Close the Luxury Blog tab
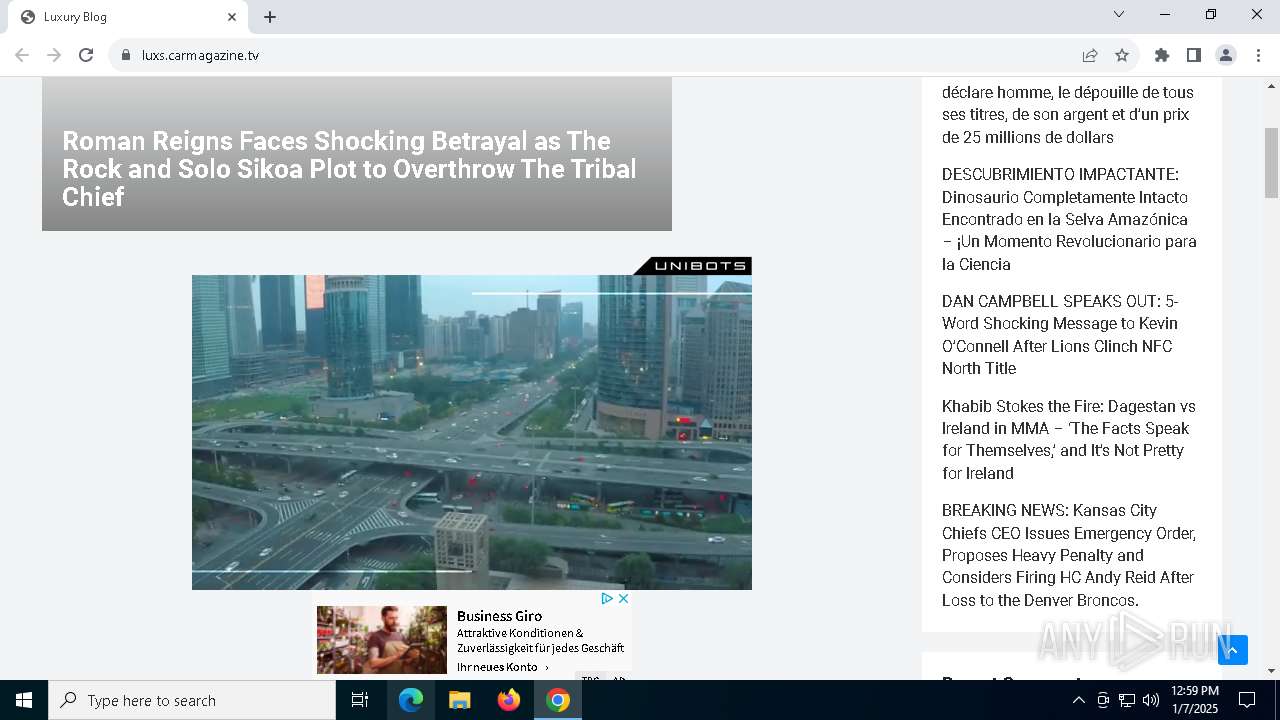Viewport: 1280px width, 720px height. pos(232,17)
